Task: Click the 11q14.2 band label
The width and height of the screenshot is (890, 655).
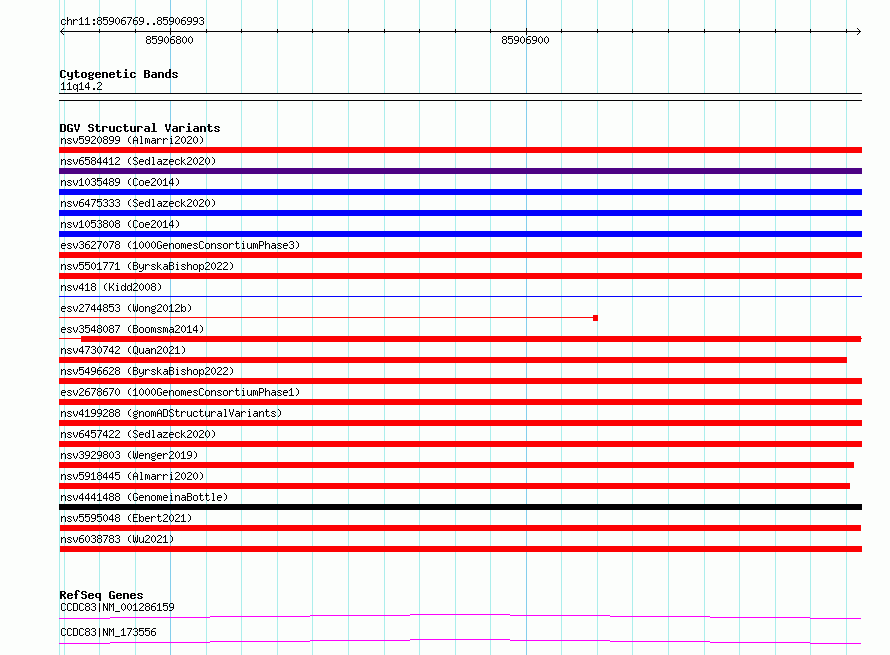Action: (81, 86)
